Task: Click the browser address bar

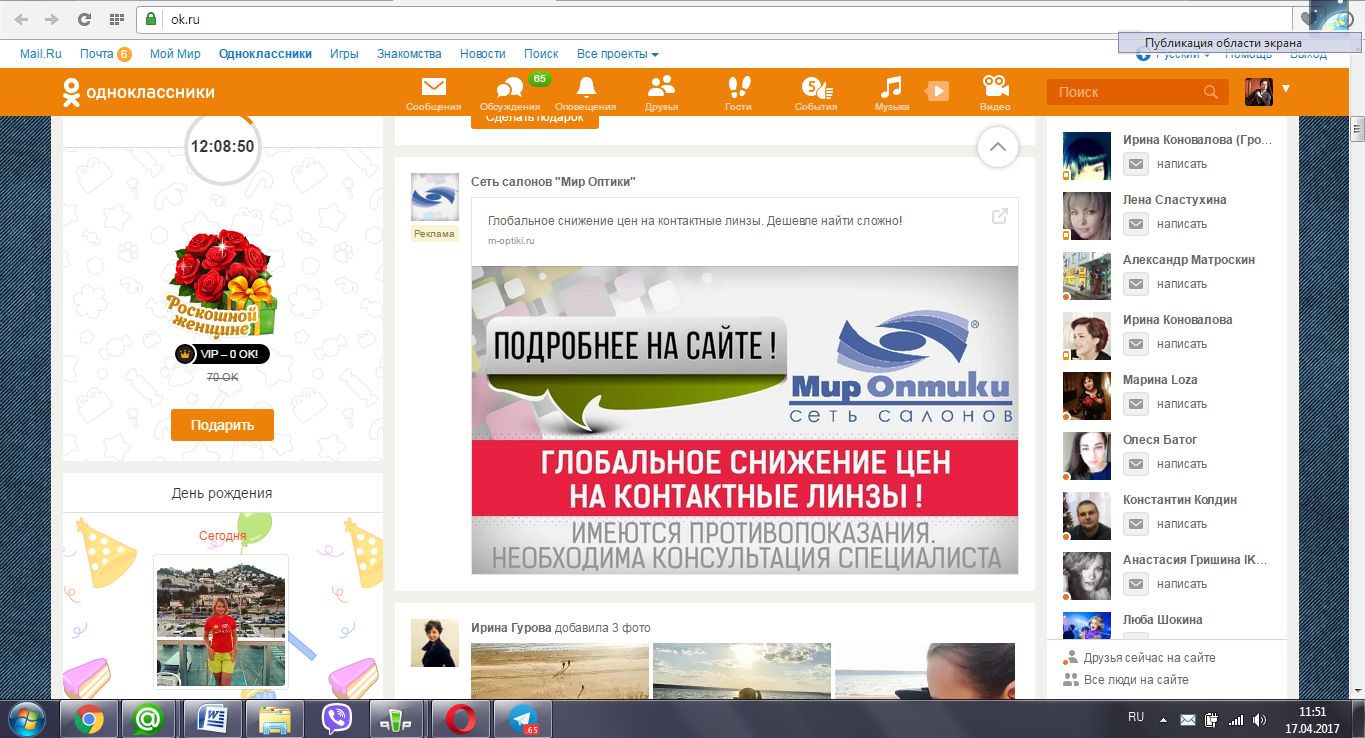Action: click(x=715, y=19)
